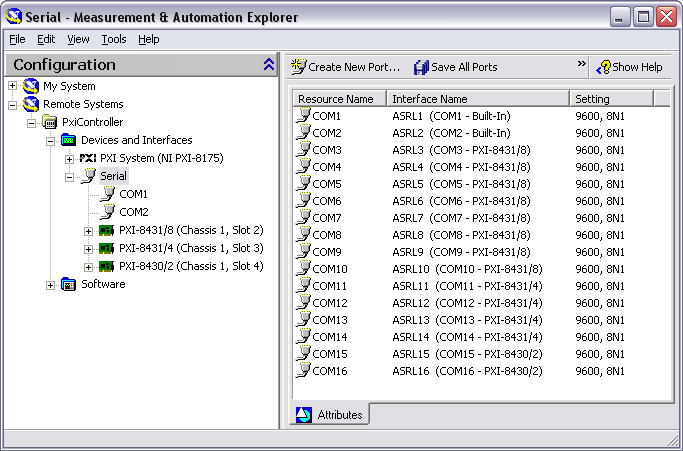Screen dimensions: 683x451
Task: Select the PXI-8431/4 (Chassis 1, Slot 3) label
Action: (x=191, y=248)
